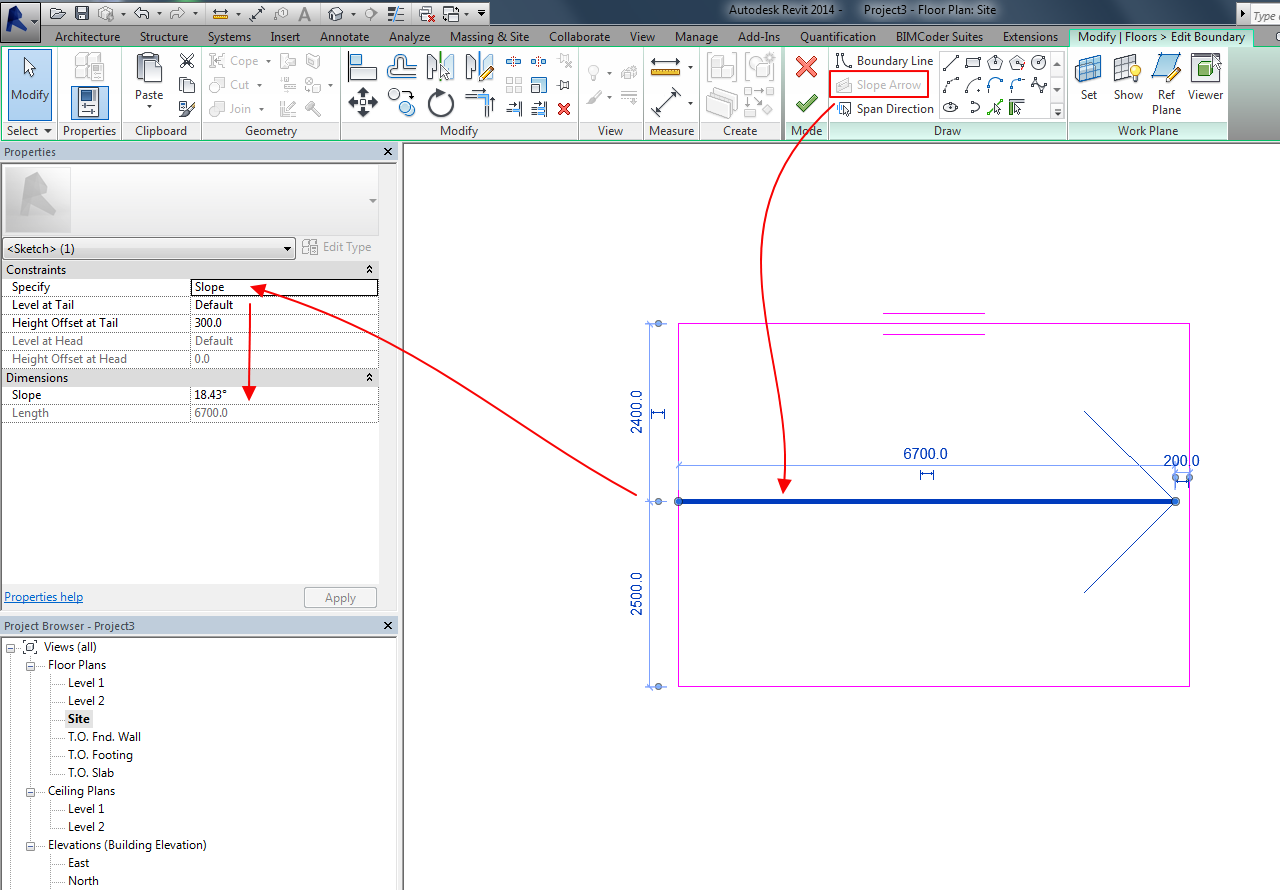Screen dimensions: 1280x890
Task: Click the Apply button in Properties
Action: [340, 598]
